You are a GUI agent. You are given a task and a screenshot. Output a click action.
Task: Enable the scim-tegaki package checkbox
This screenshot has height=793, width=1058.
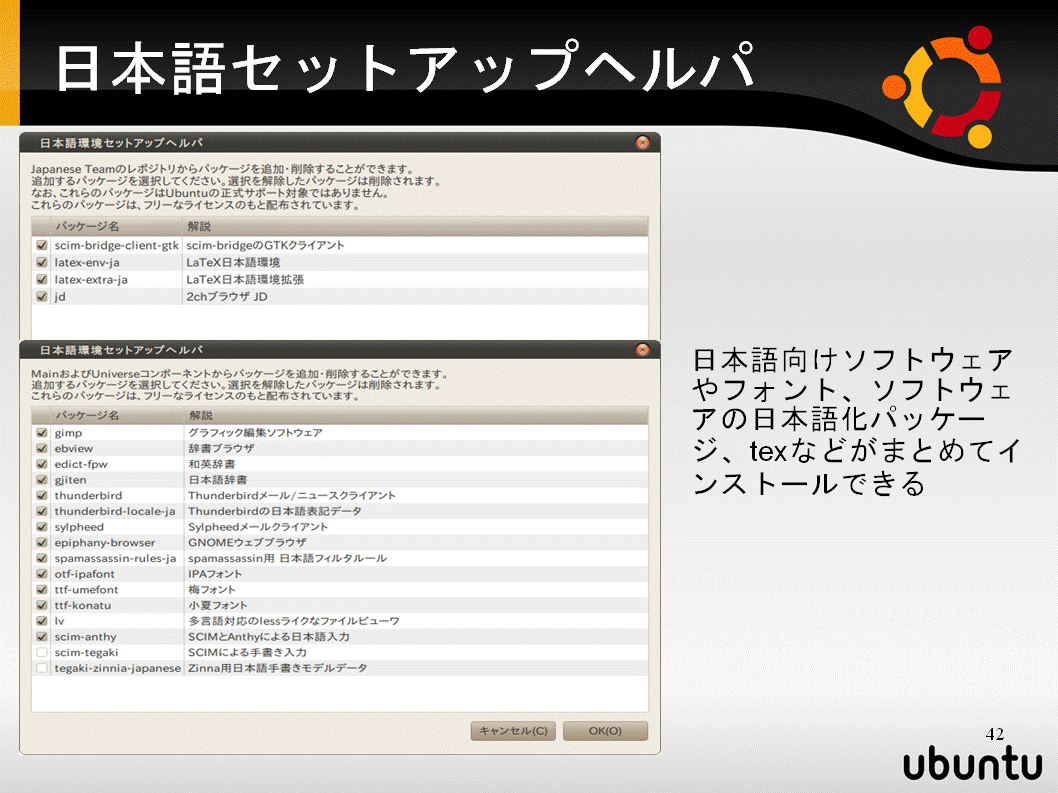[x=42, y=653]
